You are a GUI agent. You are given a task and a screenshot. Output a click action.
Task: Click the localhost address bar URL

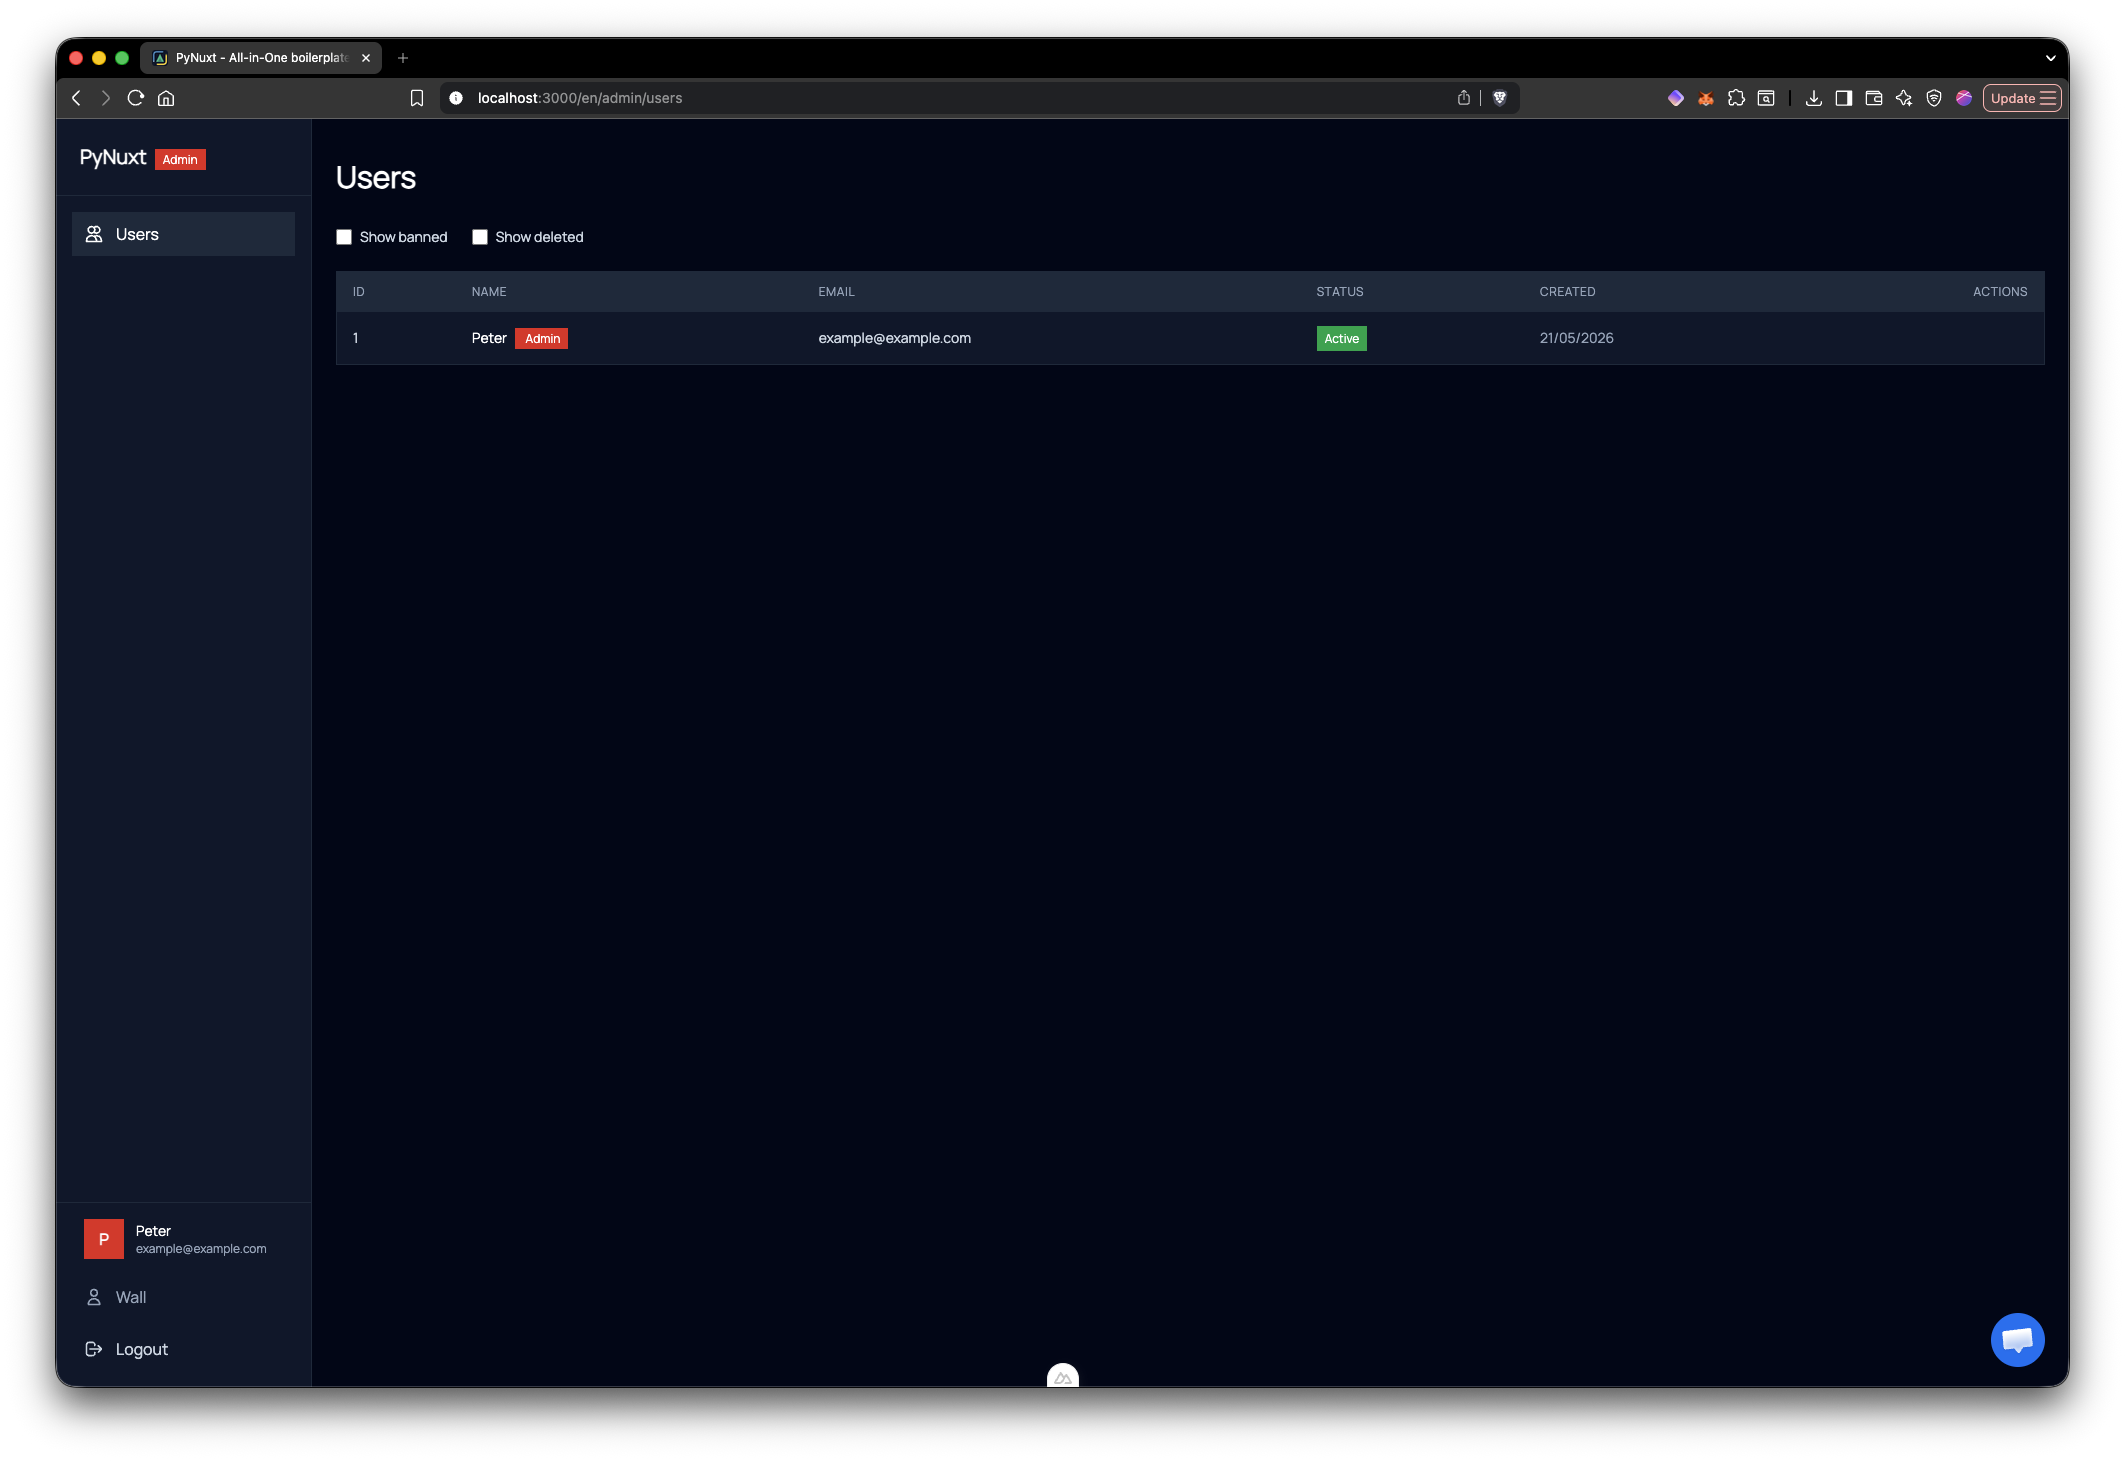(580, 98)
